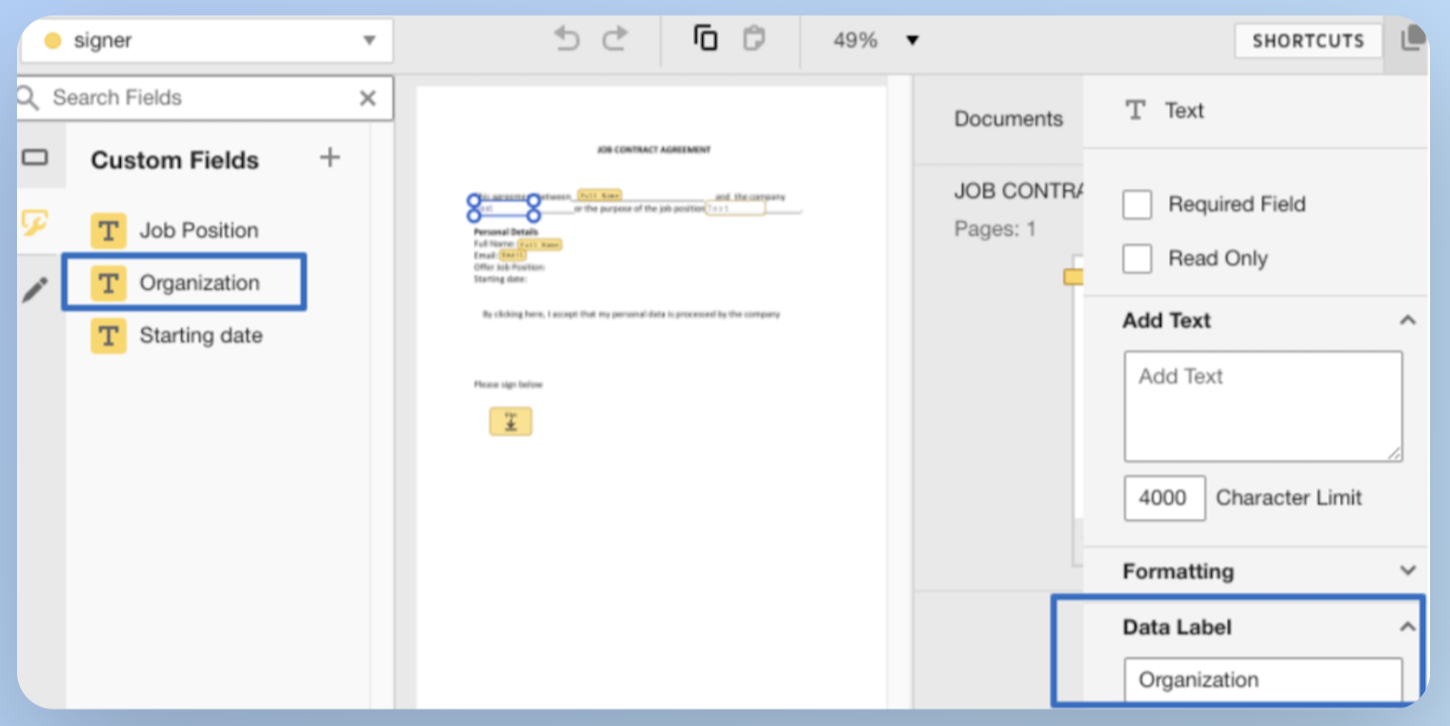This screenshot has height=726, width=1450.
Task: Click the T icon beside Organization
Action: point(108,283)
